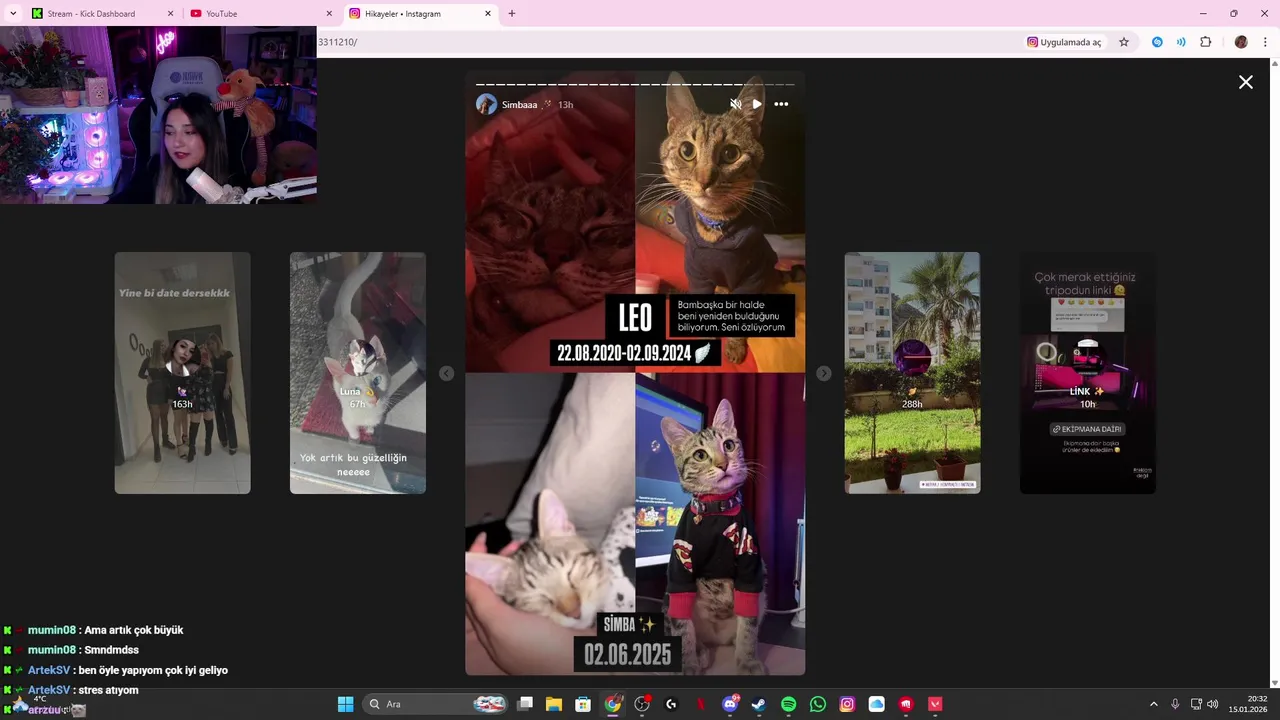
Task: Switch to the YouTube tab
Action: [262, 14]
